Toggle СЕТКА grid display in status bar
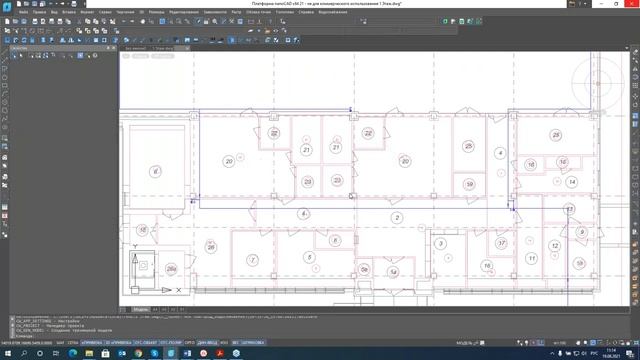640x360 pixels. pos(73,343)
